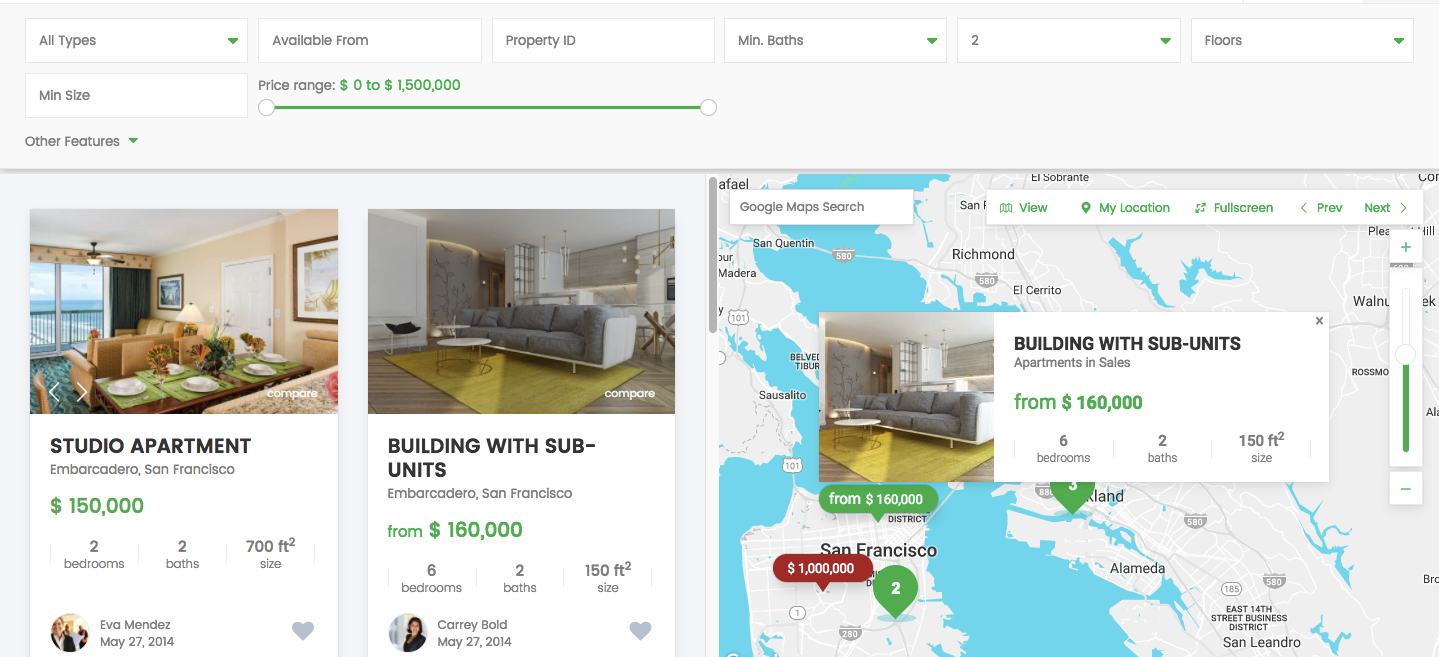Go to Next property on map
The image size is (1439, 657).
[x=1385, y=208]
